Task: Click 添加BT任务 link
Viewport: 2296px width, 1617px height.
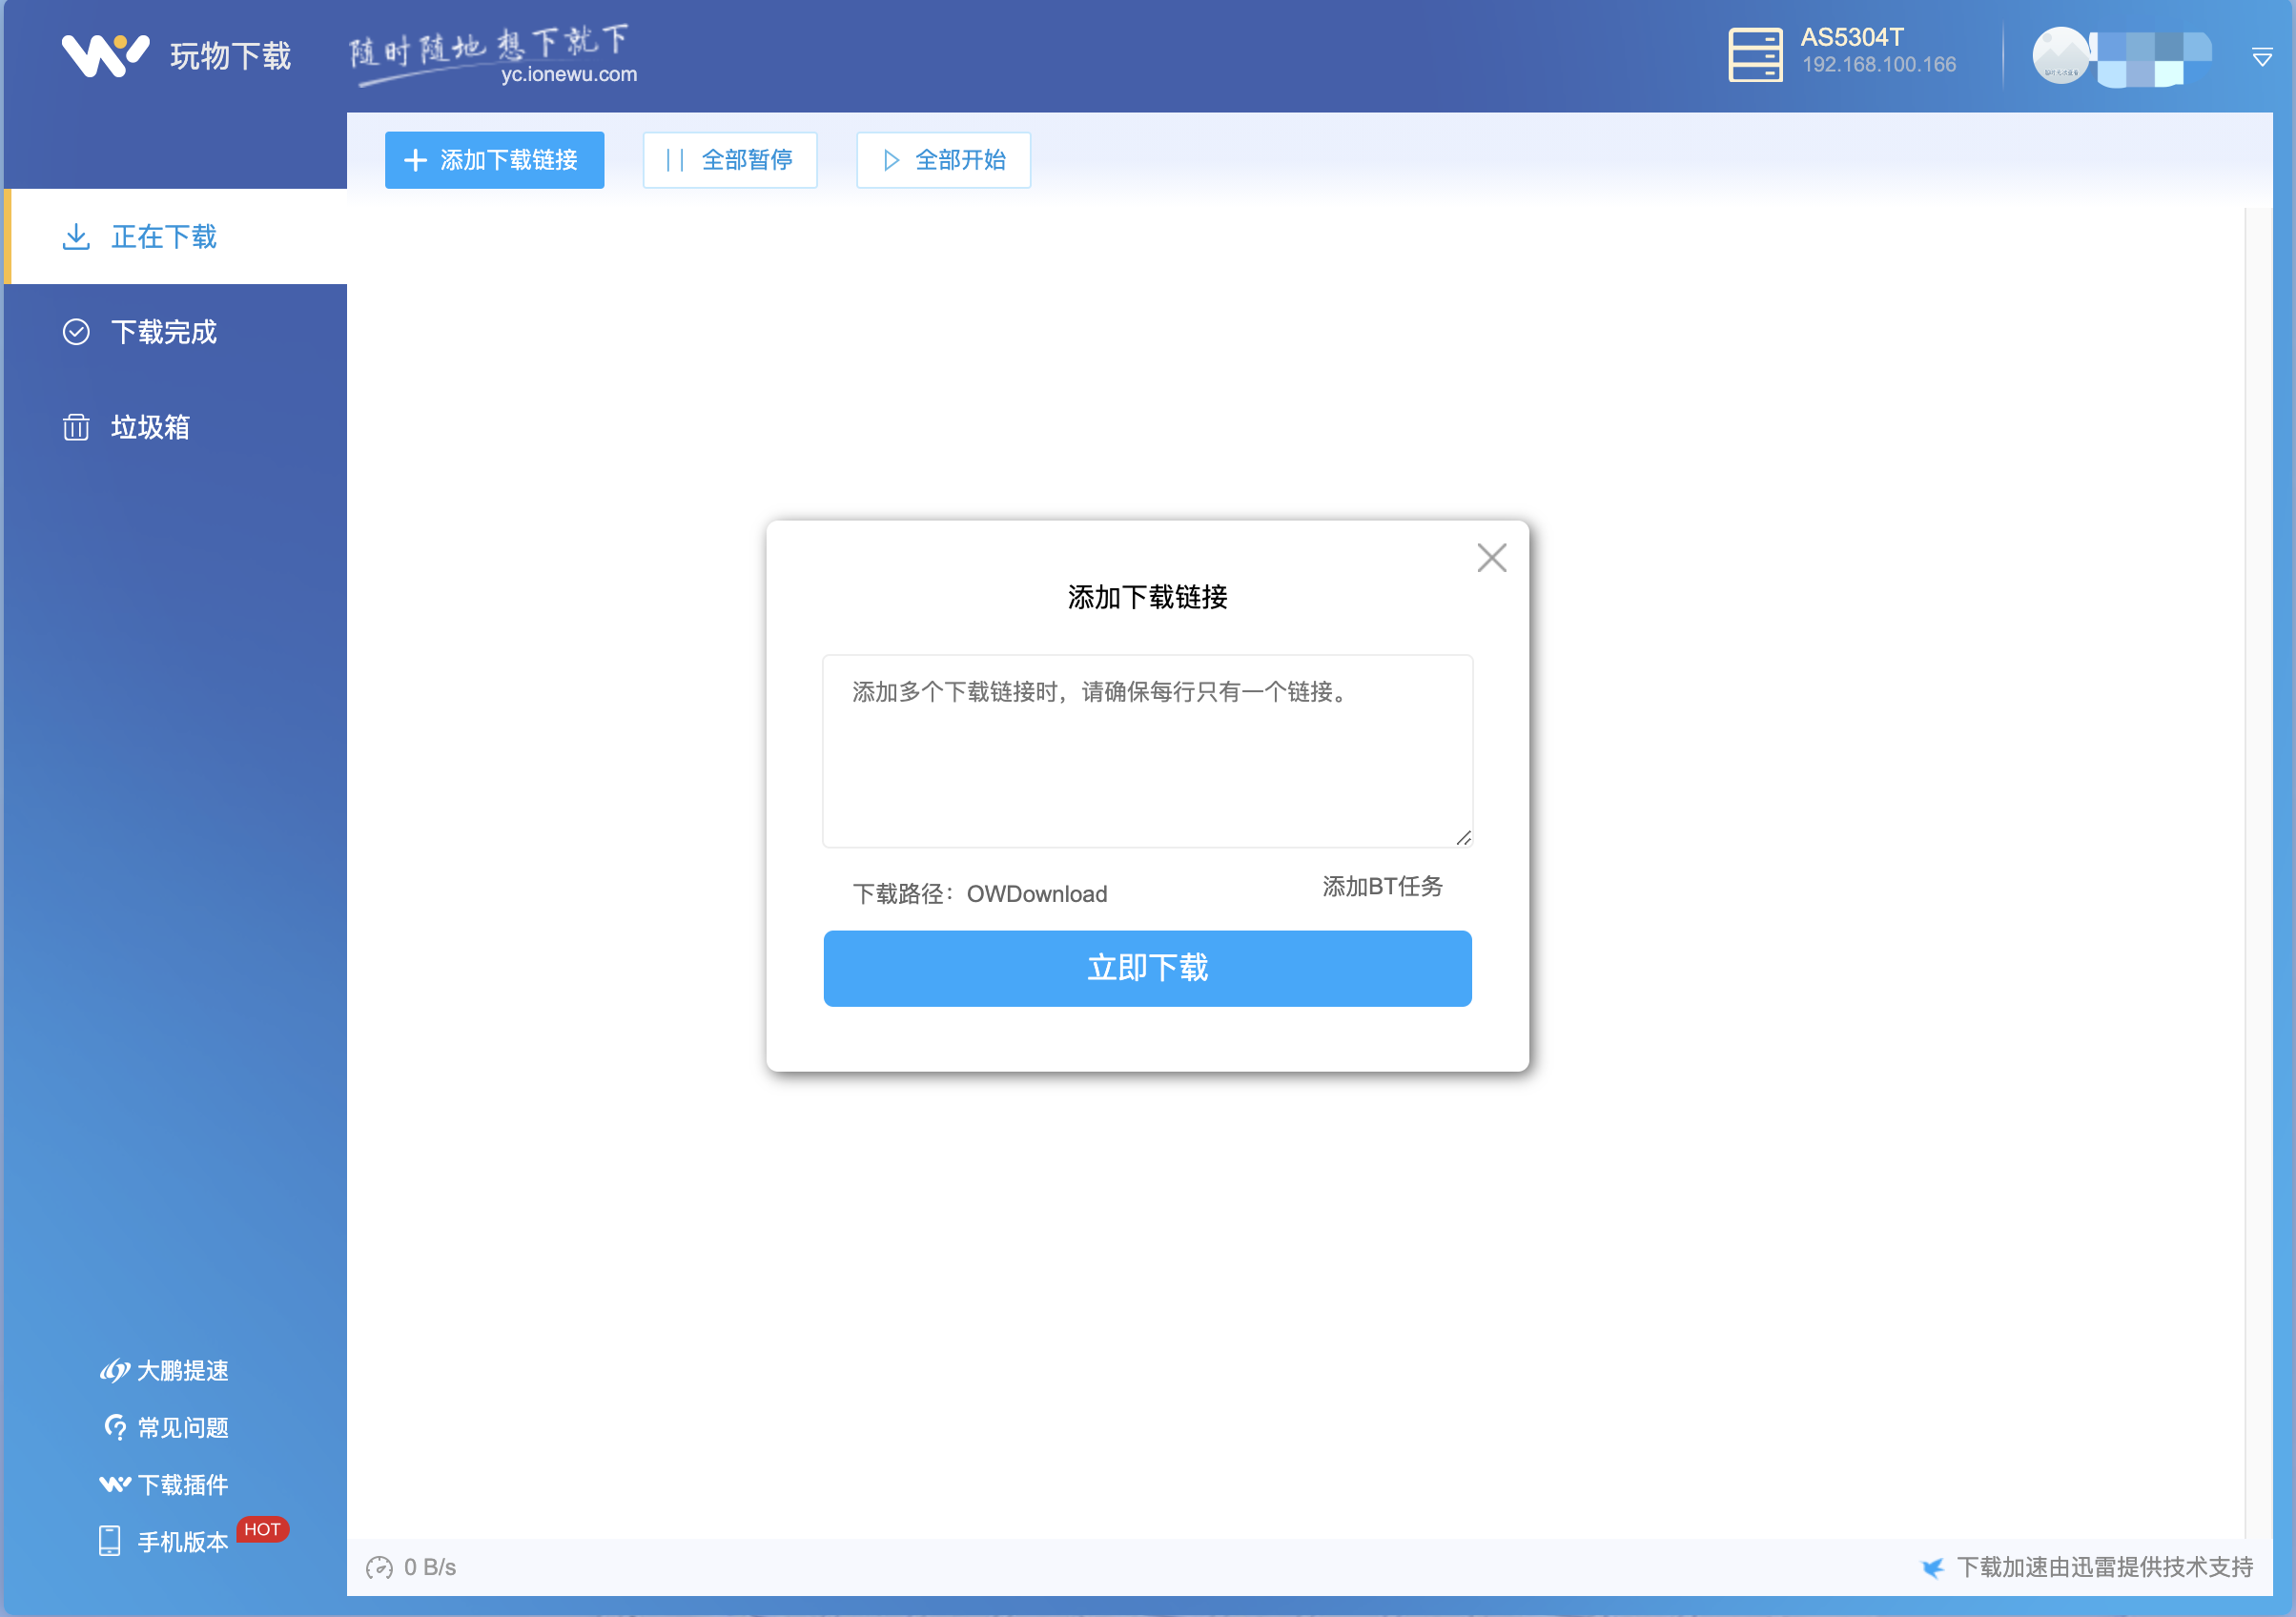Action: 1382,887
